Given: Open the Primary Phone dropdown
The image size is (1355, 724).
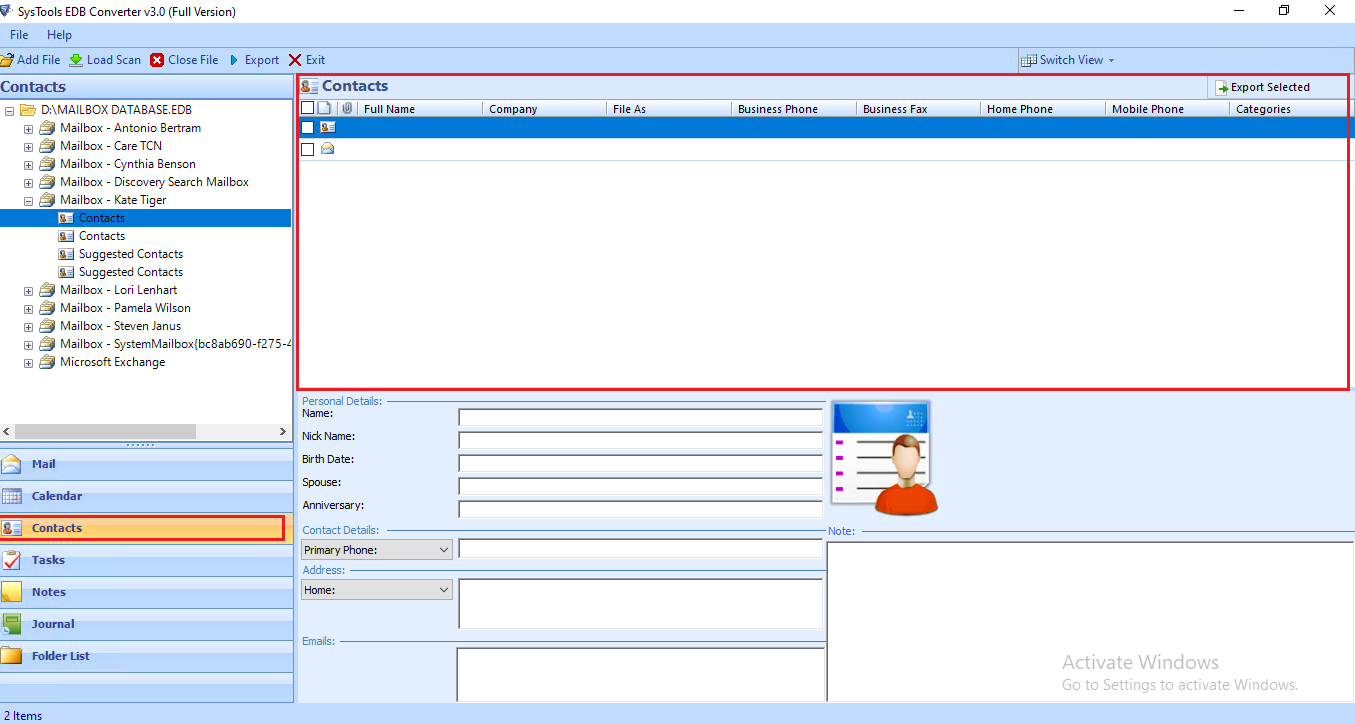Looking at the screenshot, I should pos(444,550).
